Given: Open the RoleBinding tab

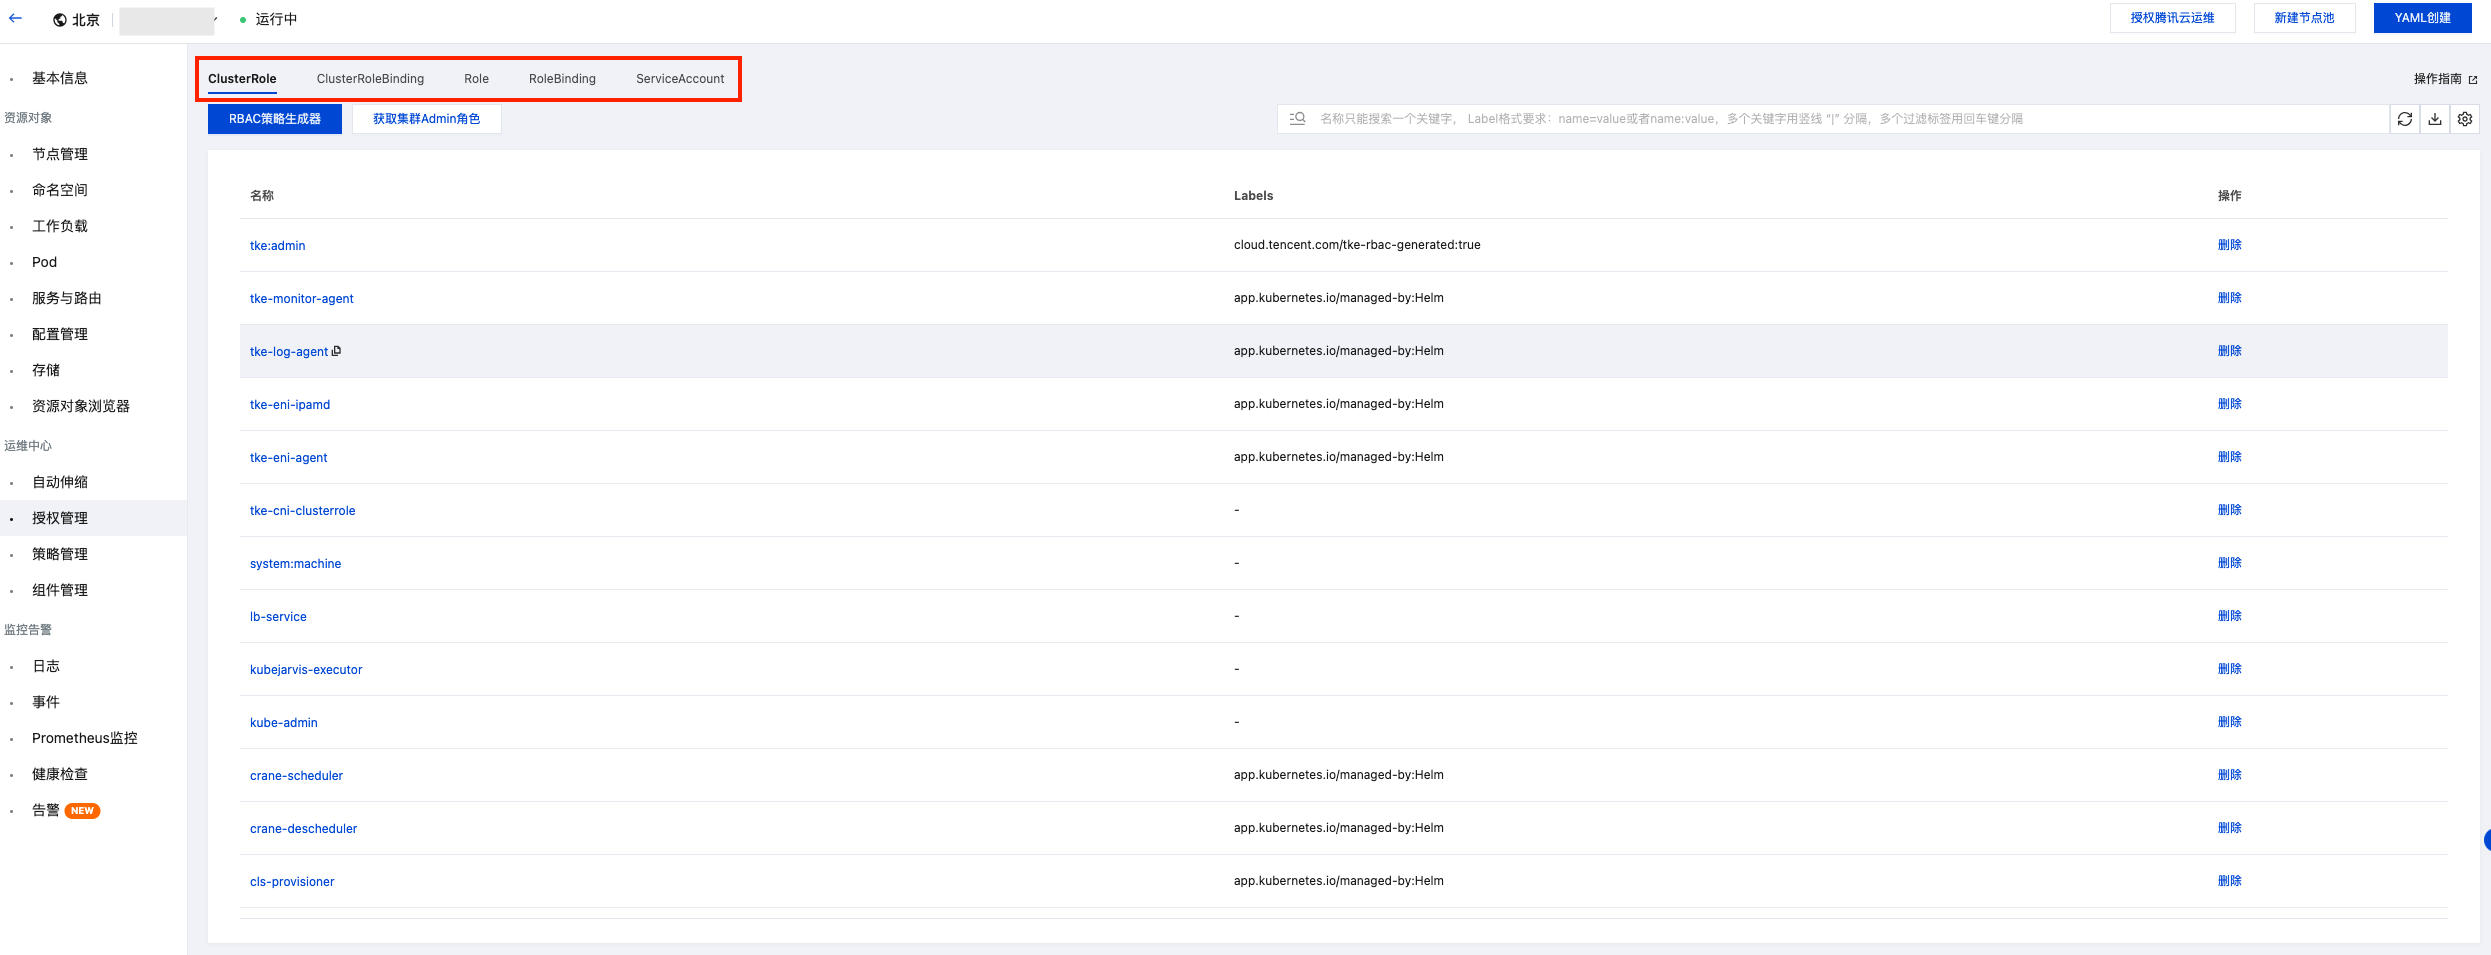Looking at the screenshot, I should pyautogui.click(x=562, y=79).
